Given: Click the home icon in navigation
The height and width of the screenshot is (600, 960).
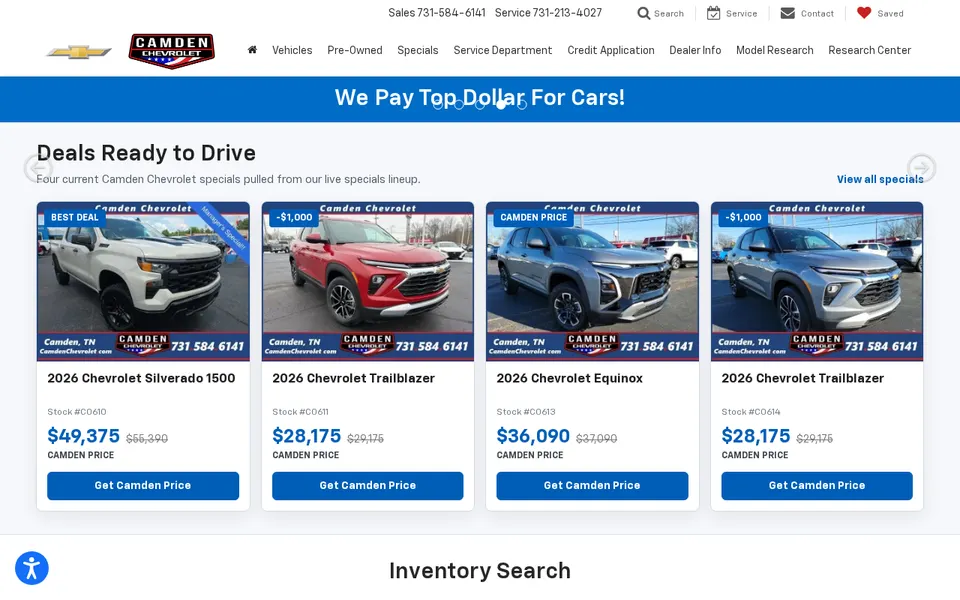Looking at the screenshot, I should tap(252, 50).
